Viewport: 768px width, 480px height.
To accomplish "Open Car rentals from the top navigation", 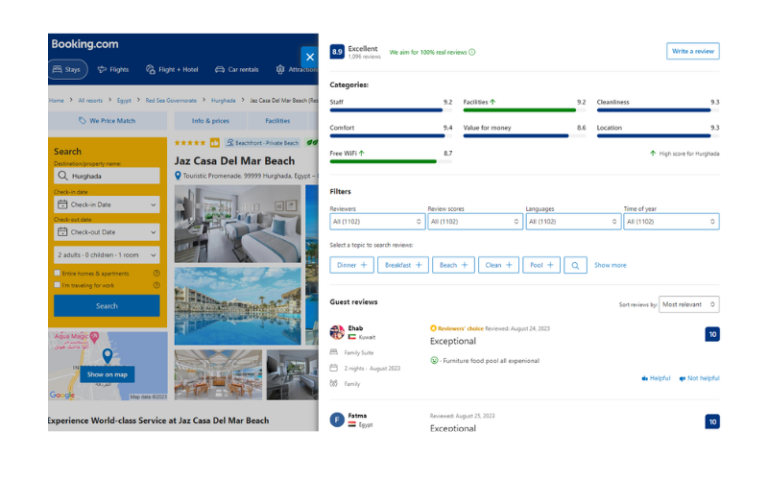I will (x=236, y=70).
